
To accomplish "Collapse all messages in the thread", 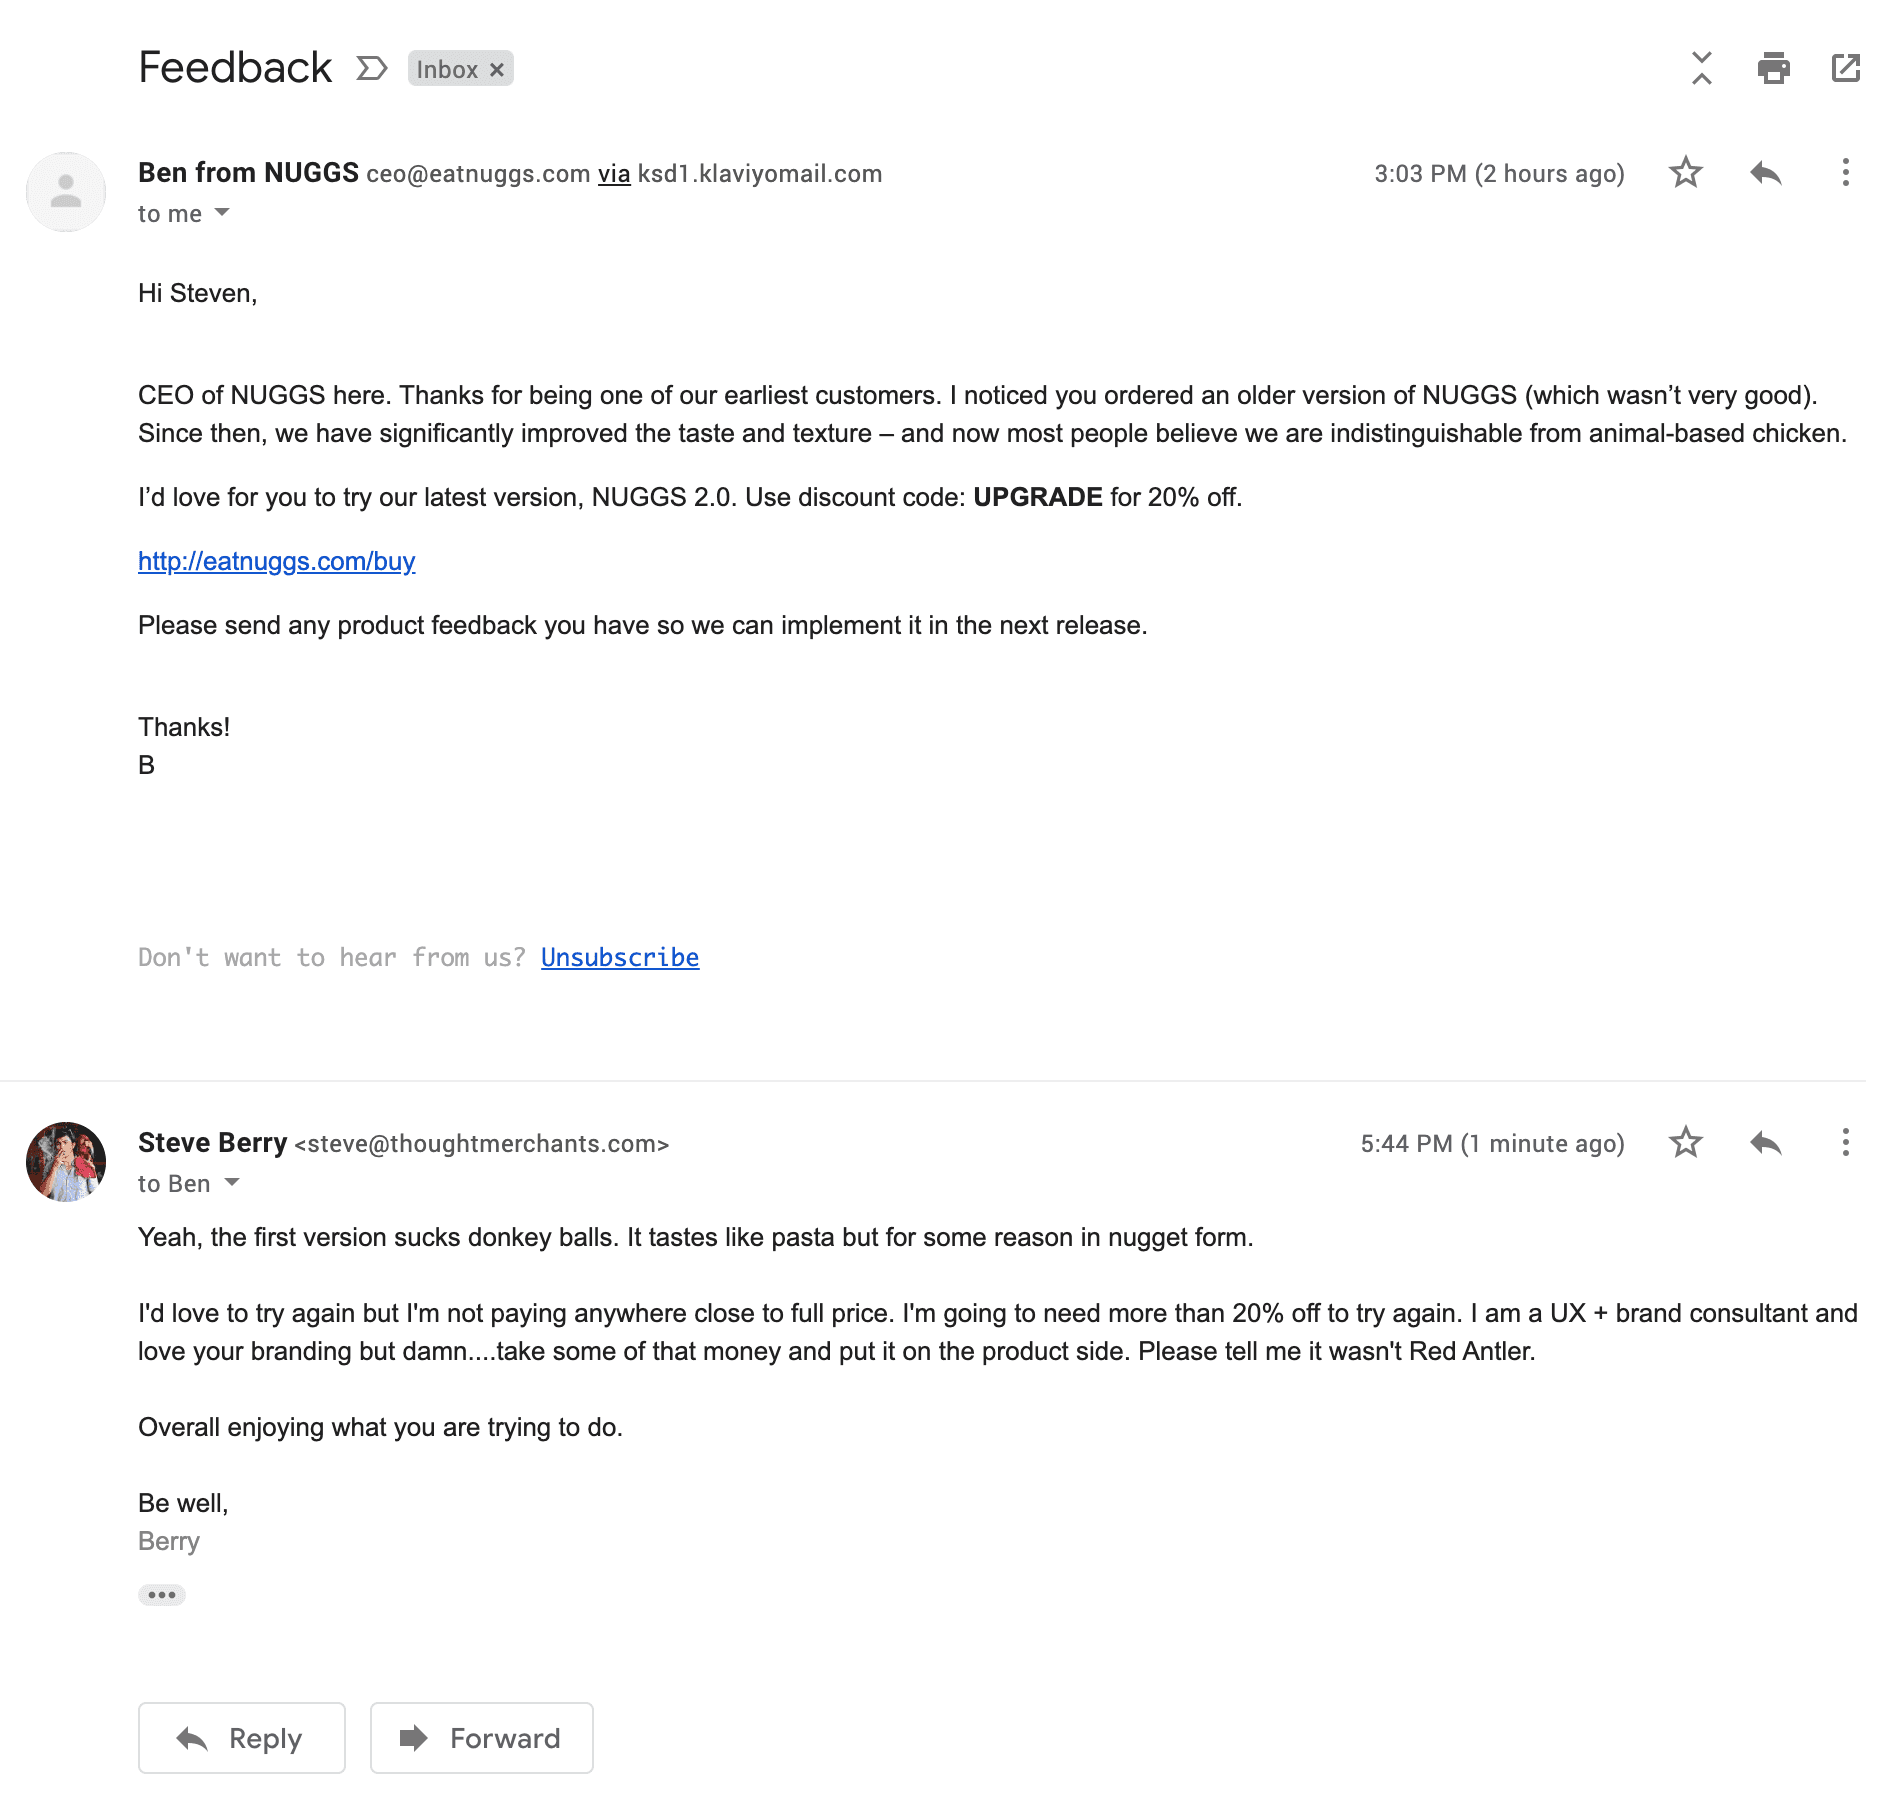I will pos(1701,68).
